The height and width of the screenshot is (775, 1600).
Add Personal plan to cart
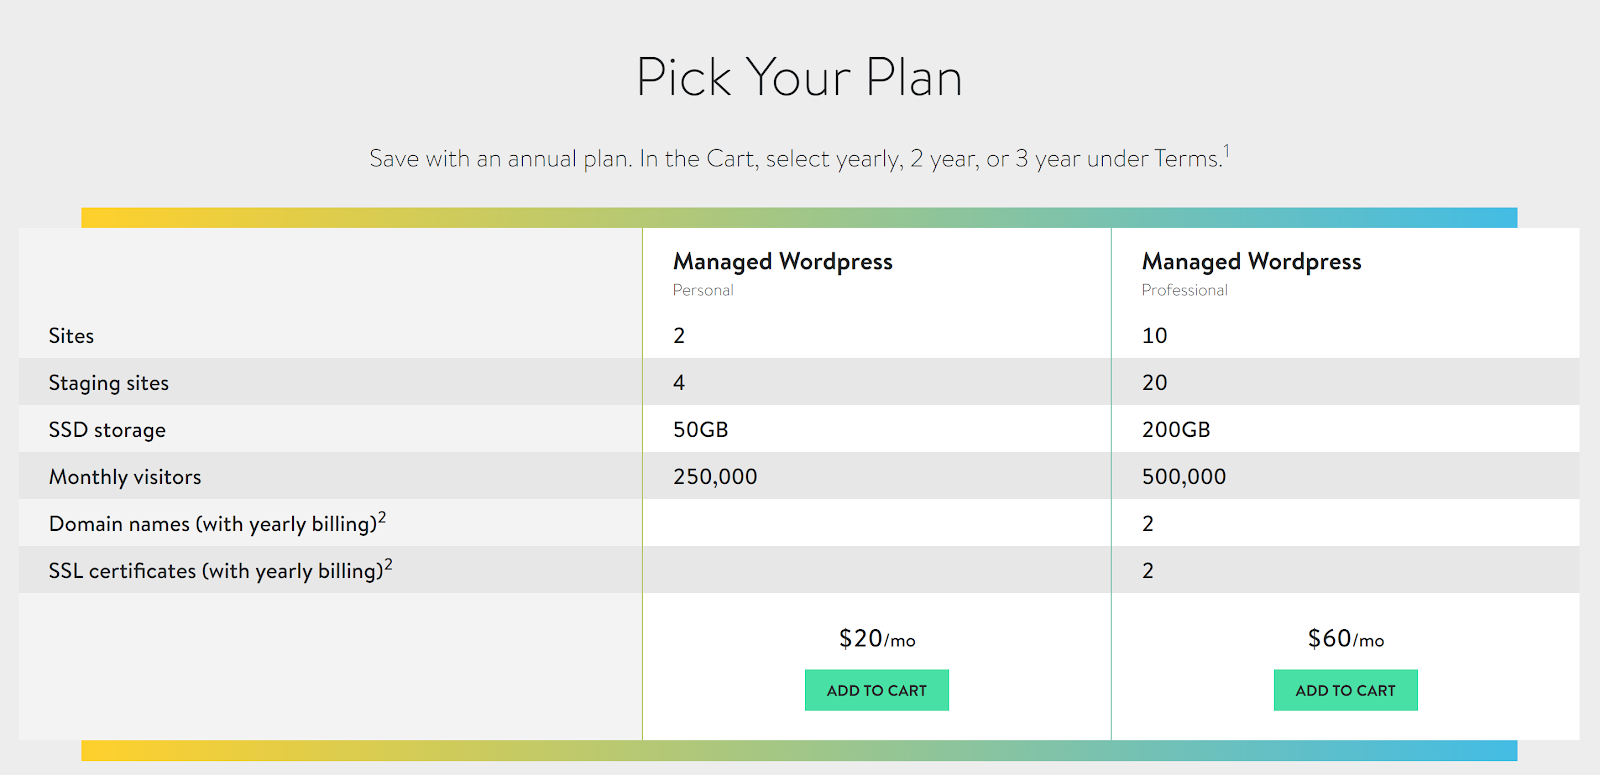click(877, 690)
